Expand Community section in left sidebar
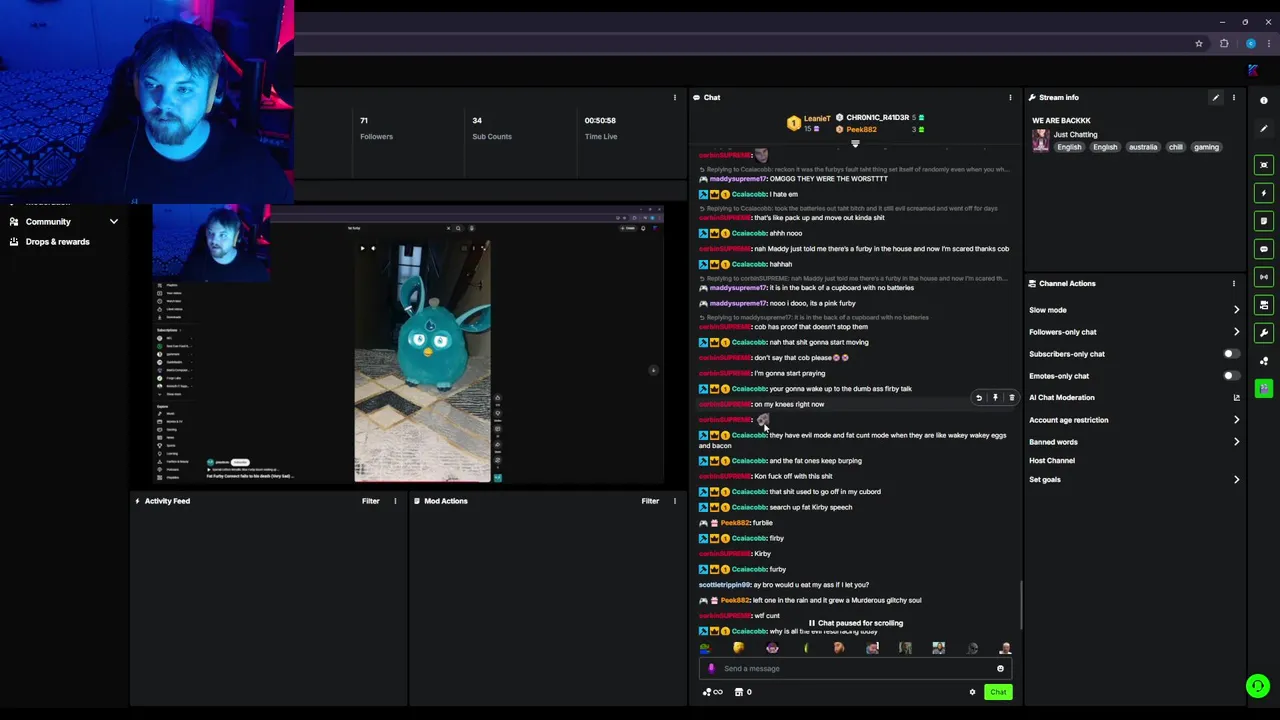Screen dimensions: 1280x720 pos(114,222)
